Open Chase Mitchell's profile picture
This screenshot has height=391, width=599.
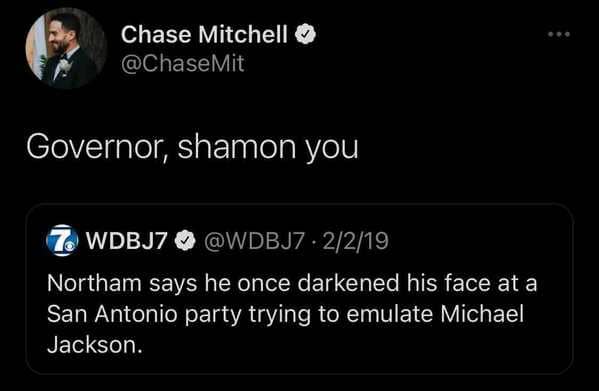pyautogui.click(x=66, y=48)
